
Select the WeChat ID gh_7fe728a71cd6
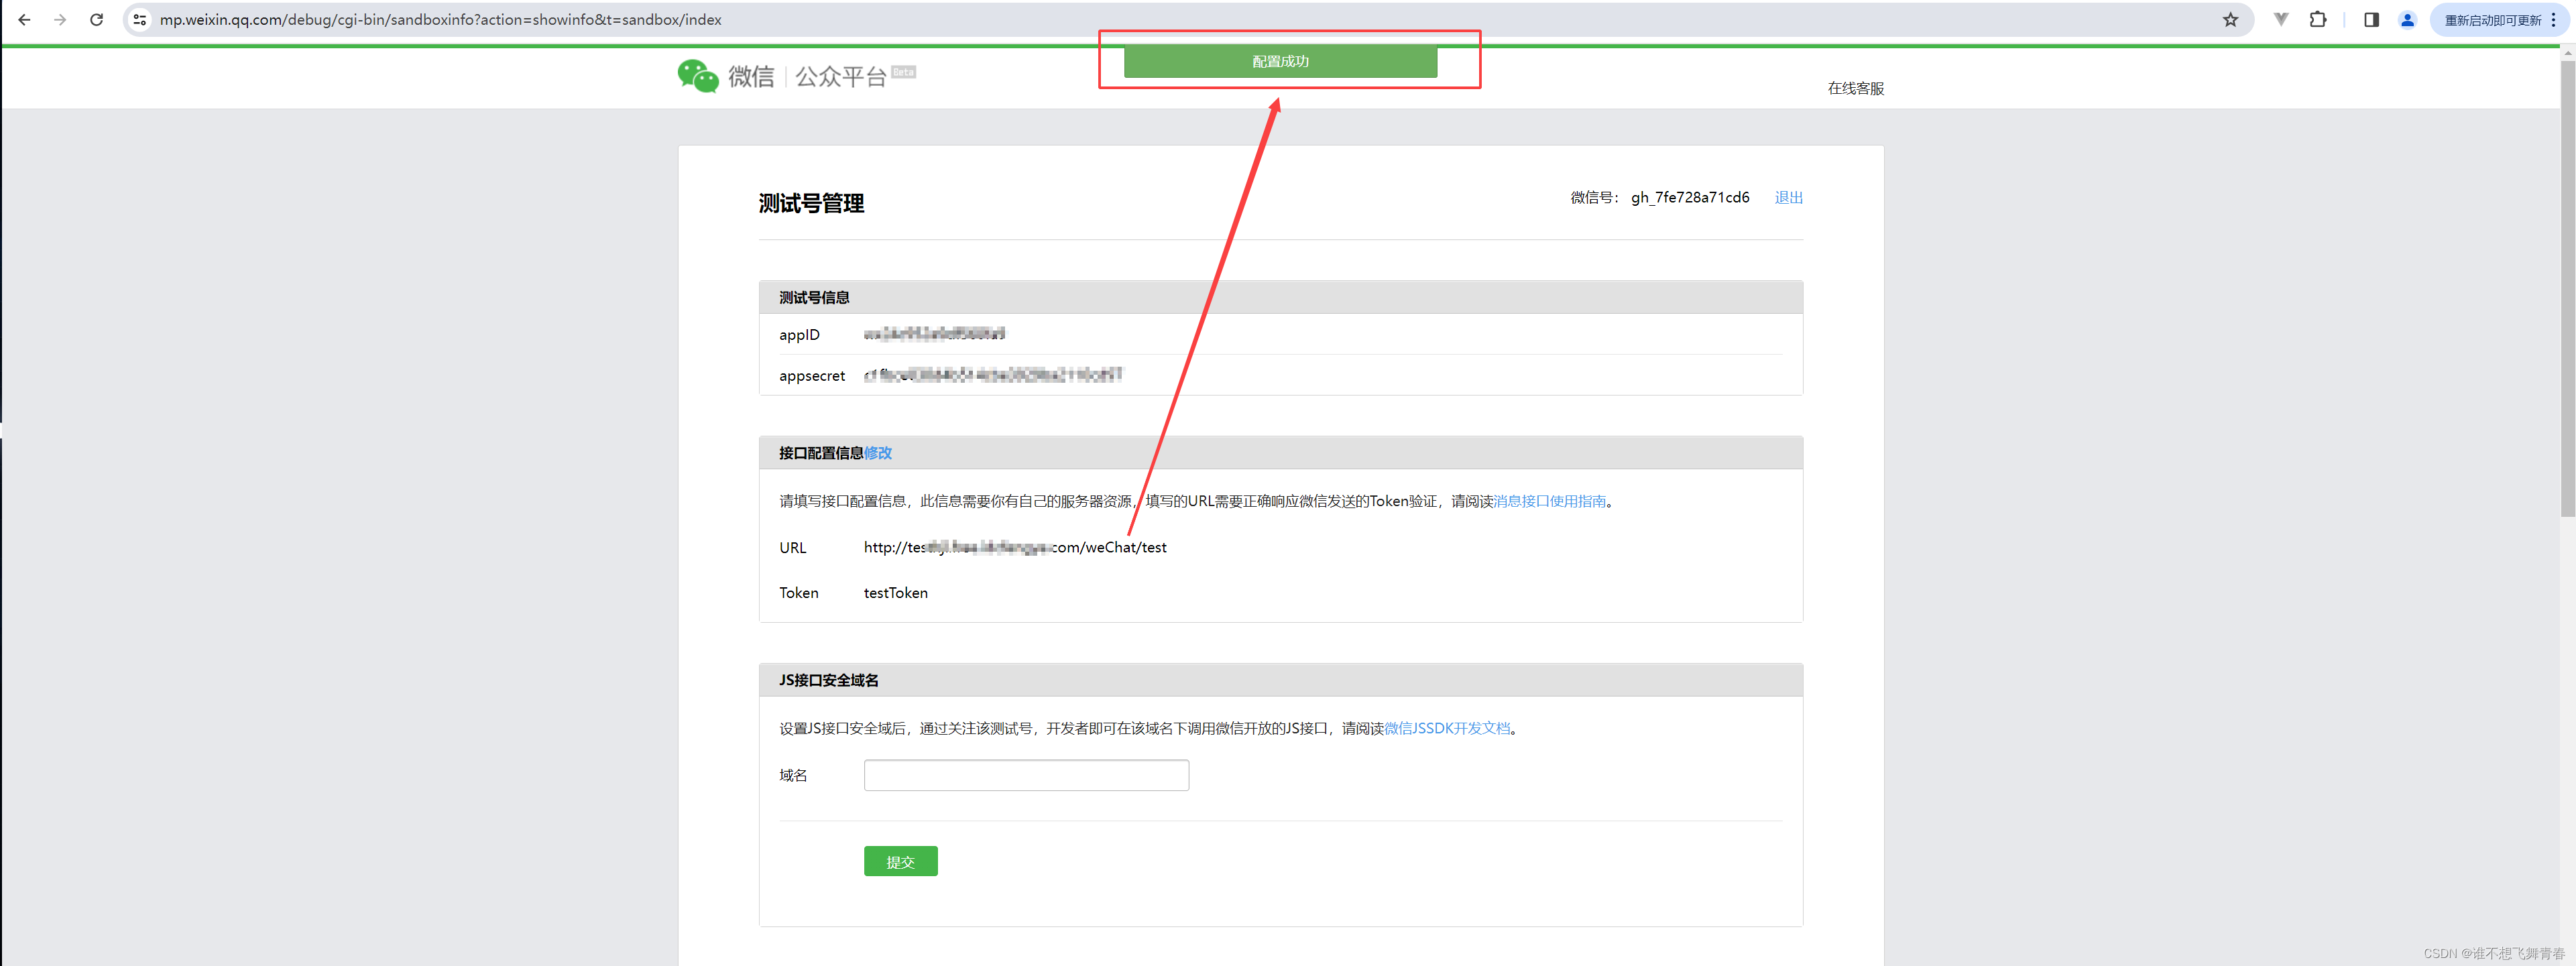click(1690, 197)
